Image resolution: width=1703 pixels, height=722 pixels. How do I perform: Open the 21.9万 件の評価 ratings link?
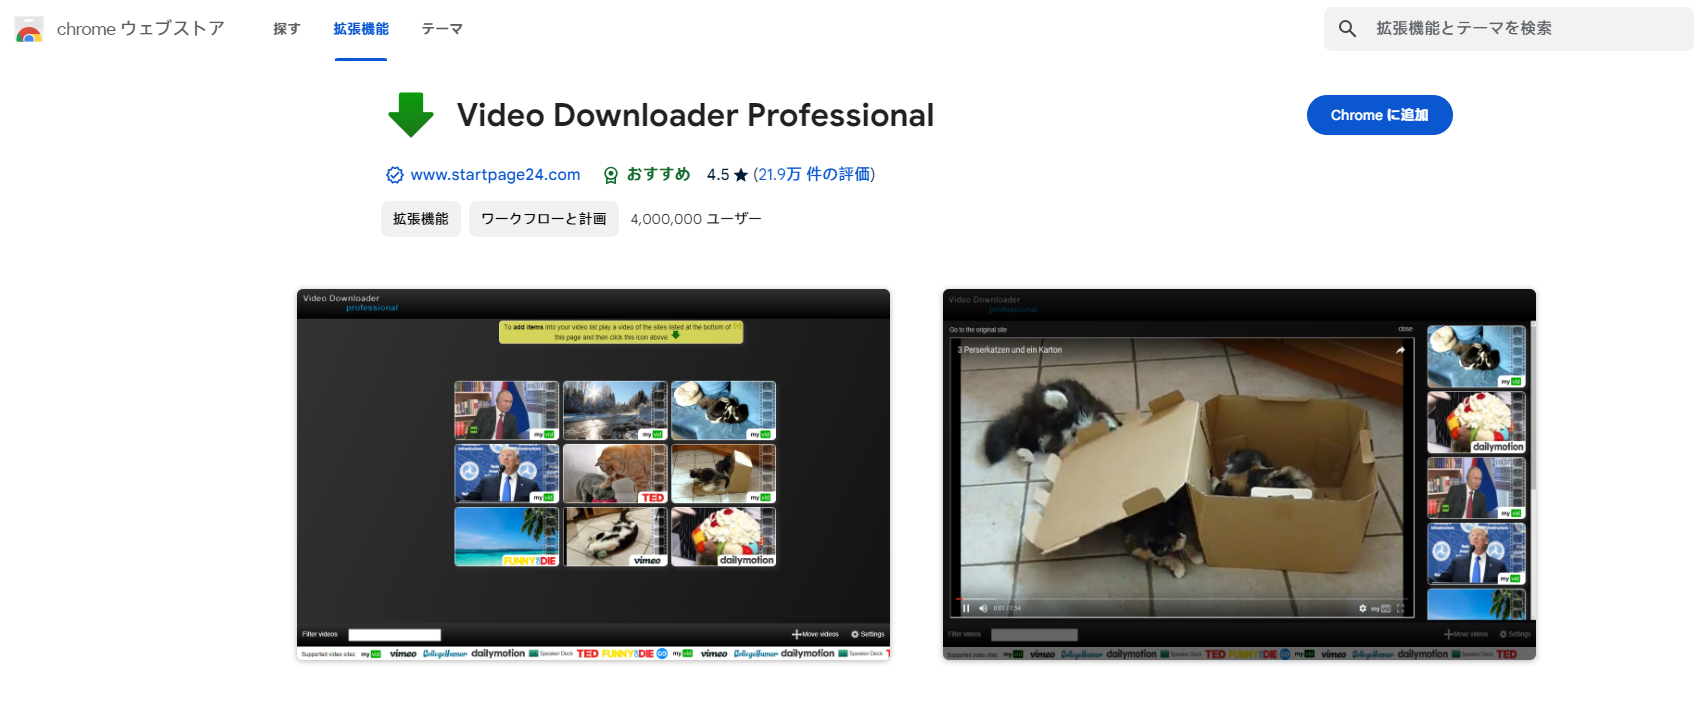[x=814, y=175]
